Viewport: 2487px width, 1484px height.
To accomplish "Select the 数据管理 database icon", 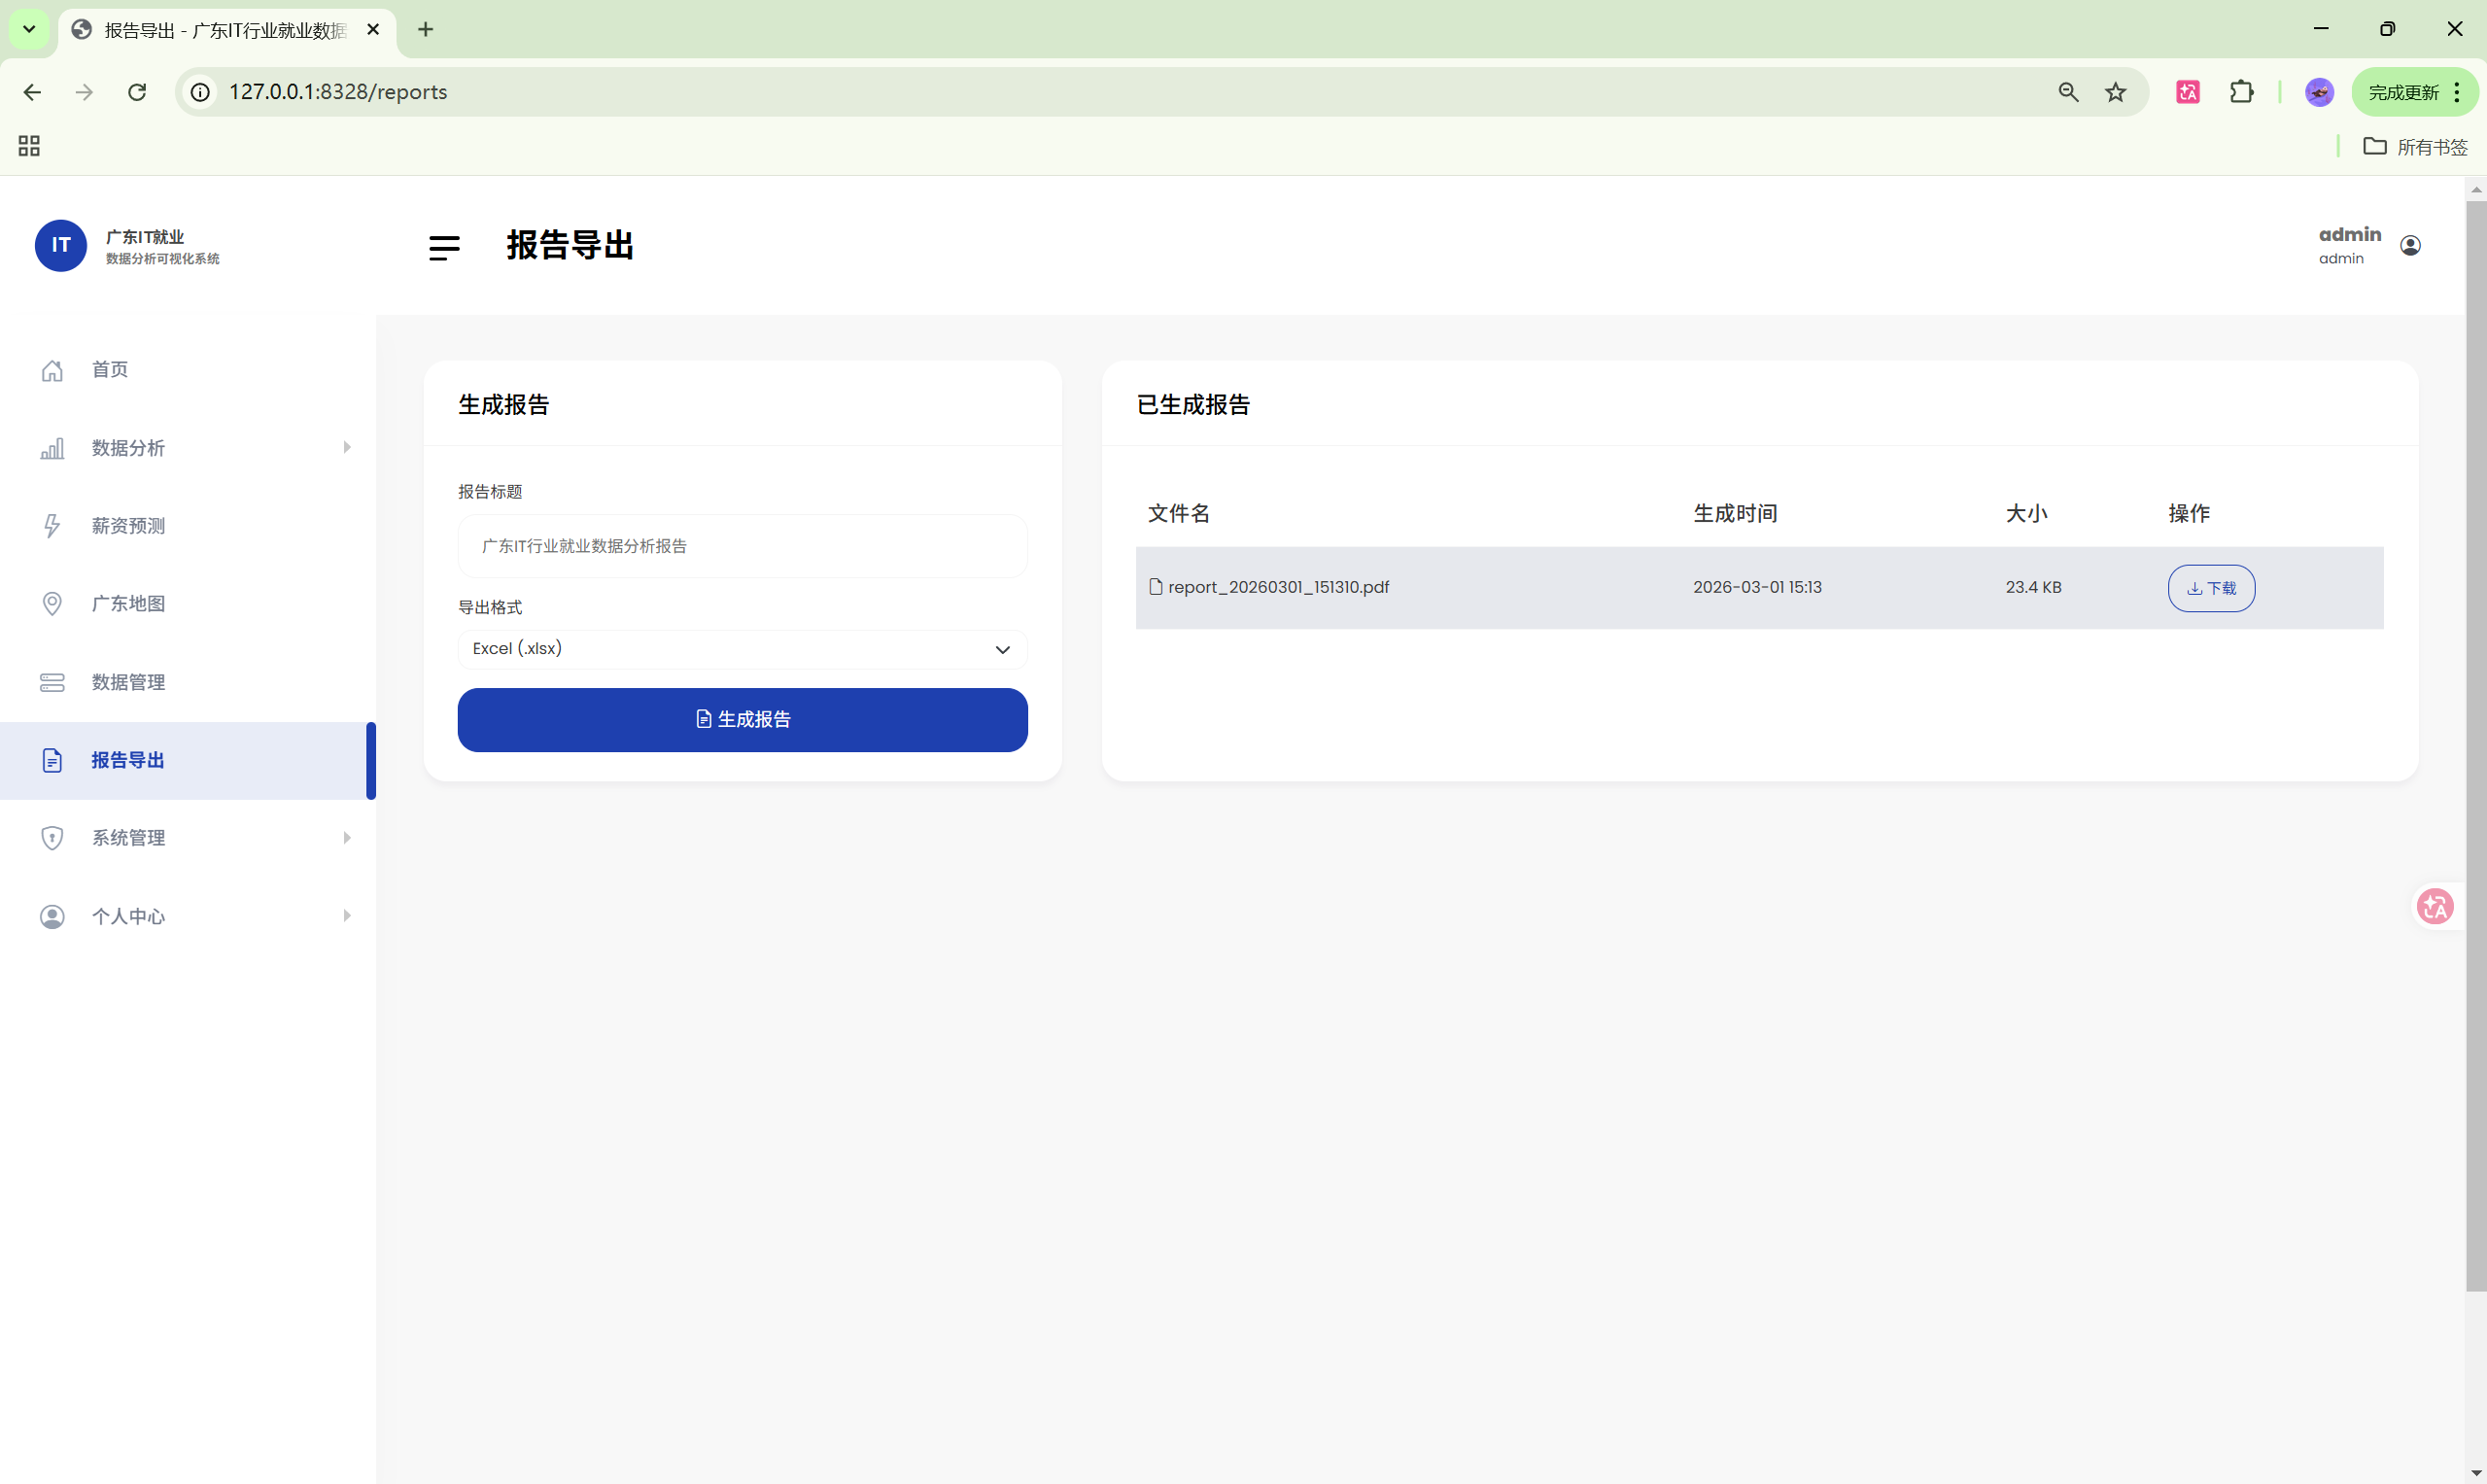I will [x=52, y=681].
